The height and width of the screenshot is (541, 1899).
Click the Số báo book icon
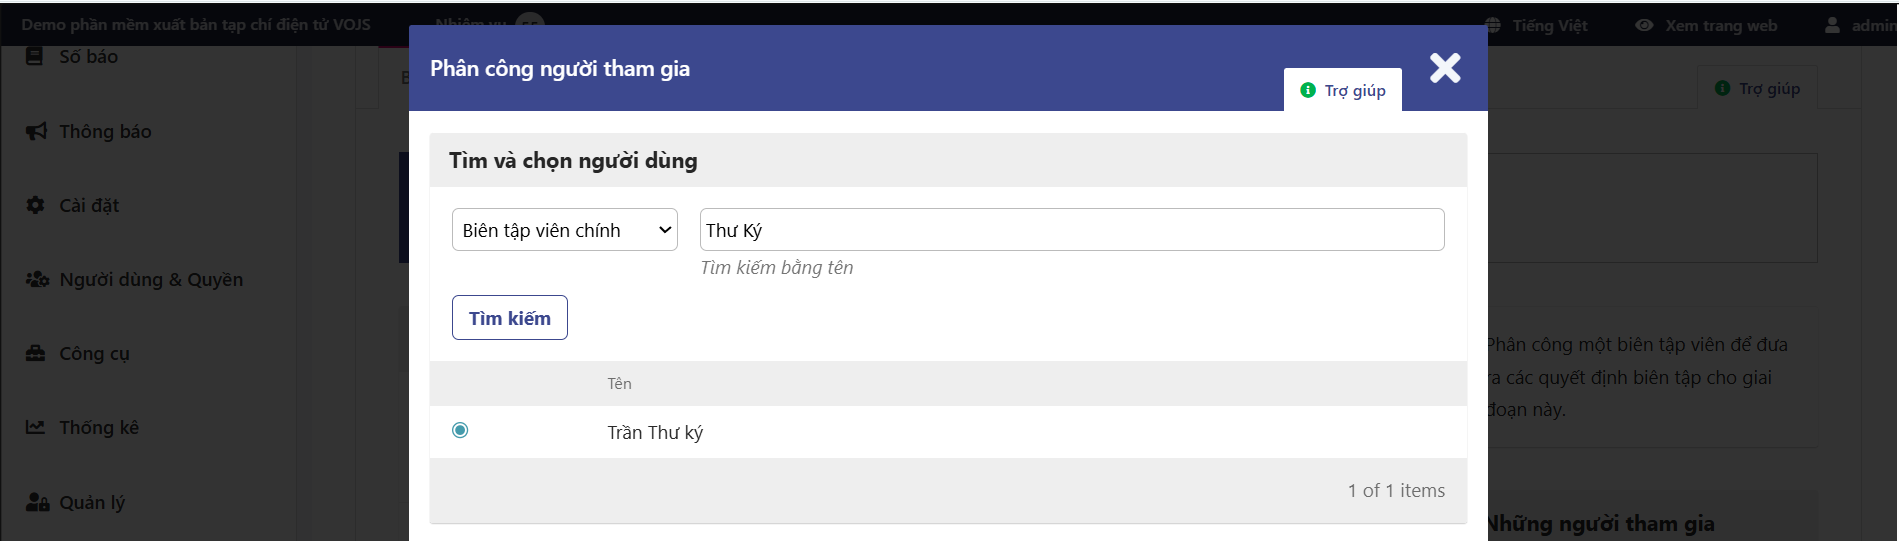35,56
